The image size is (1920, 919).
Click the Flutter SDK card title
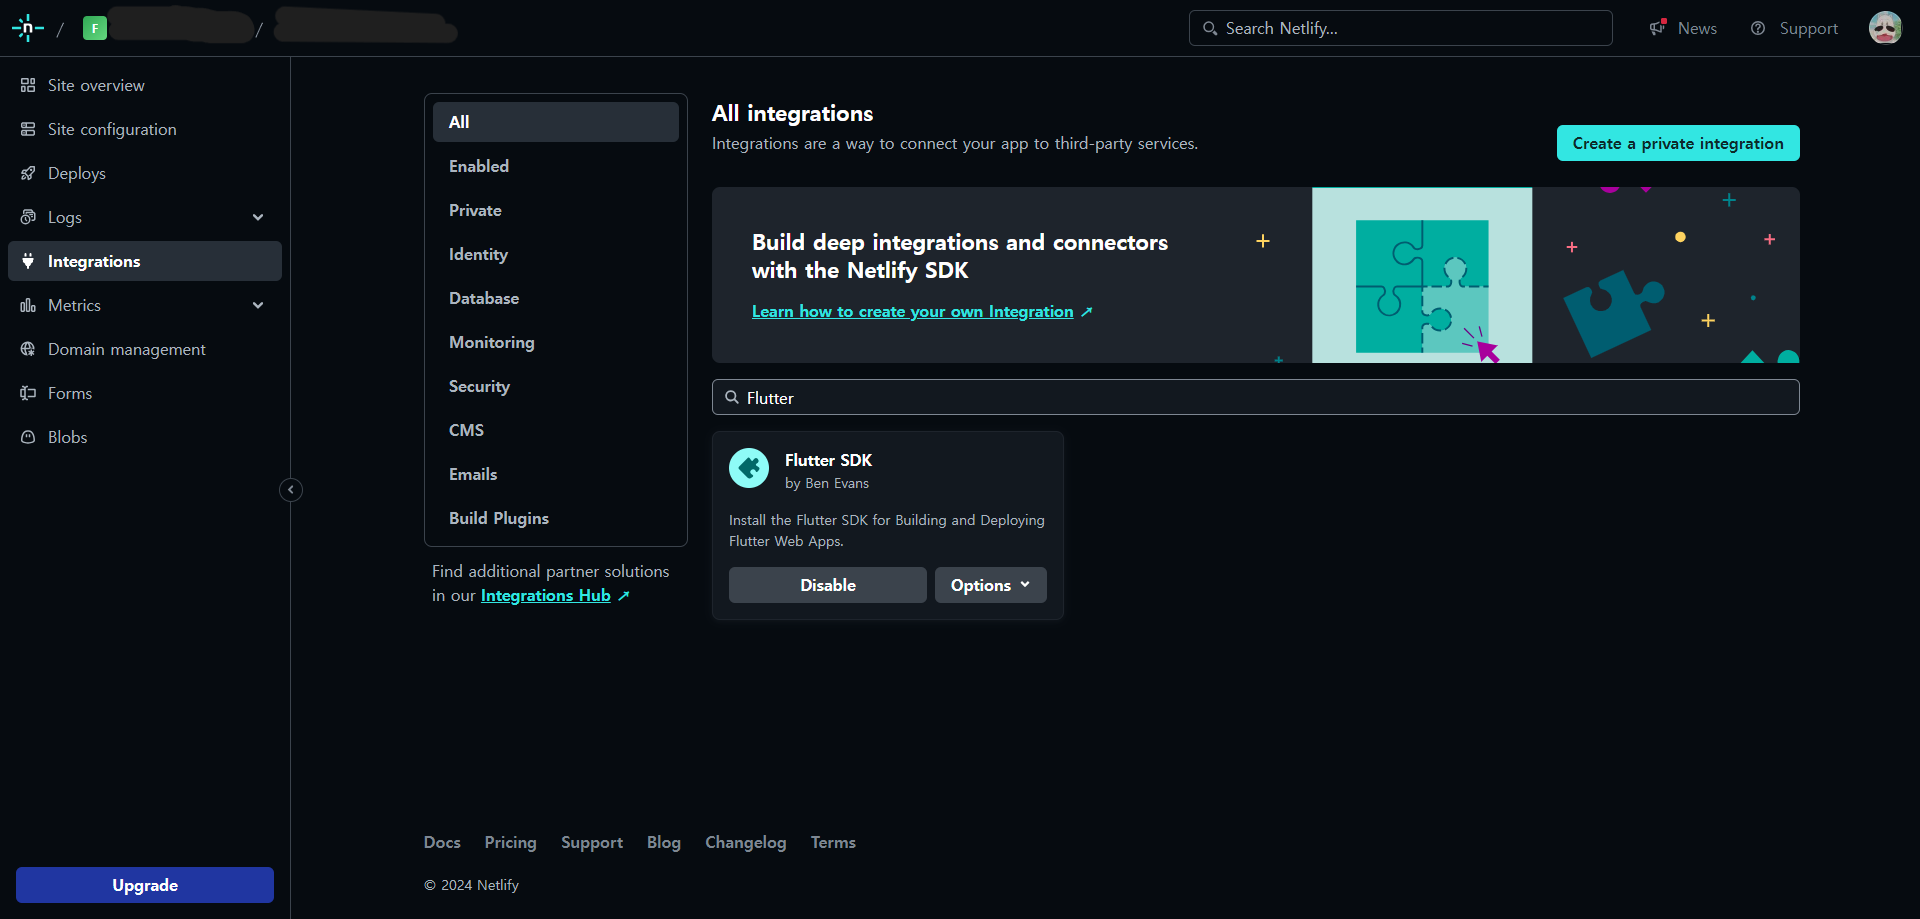(828, 460)
